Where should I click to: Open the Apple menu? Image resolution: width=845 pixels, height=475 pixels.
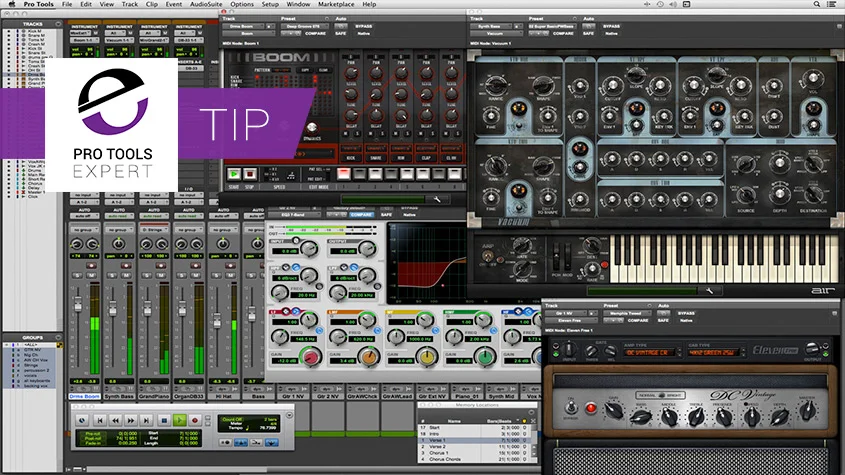point(12,4)
